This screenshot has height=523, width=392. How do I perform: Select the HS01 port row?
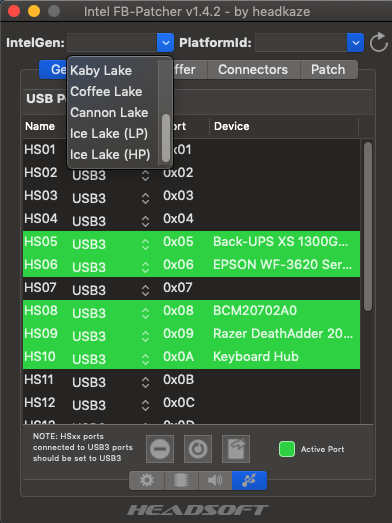tap(191, 150)
